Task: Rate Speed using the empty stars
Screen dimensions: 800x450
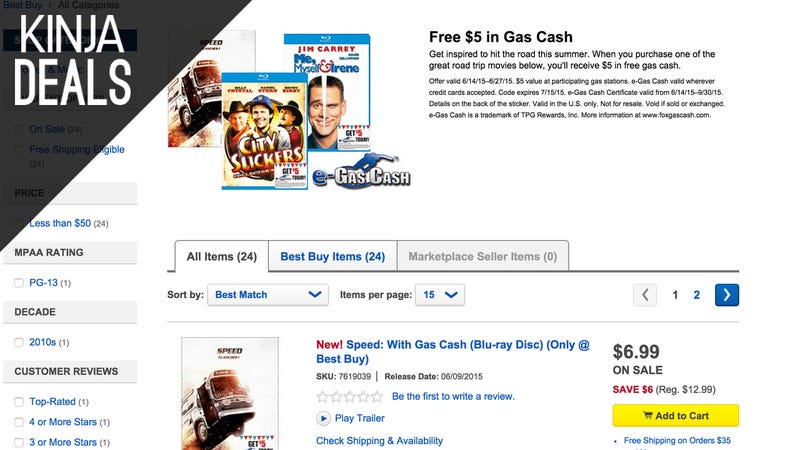Action: (349, 396)
